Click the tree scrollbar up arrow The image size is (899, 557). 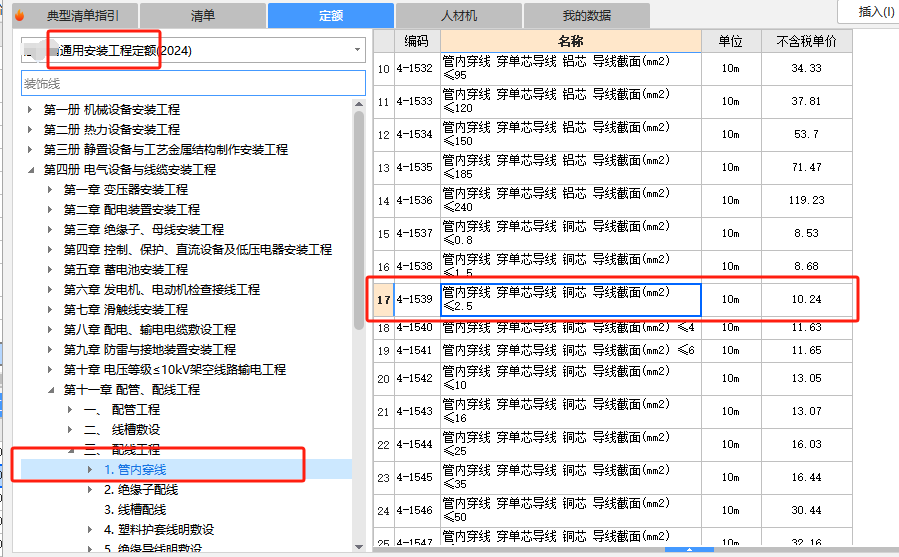(x=359, y=104)
